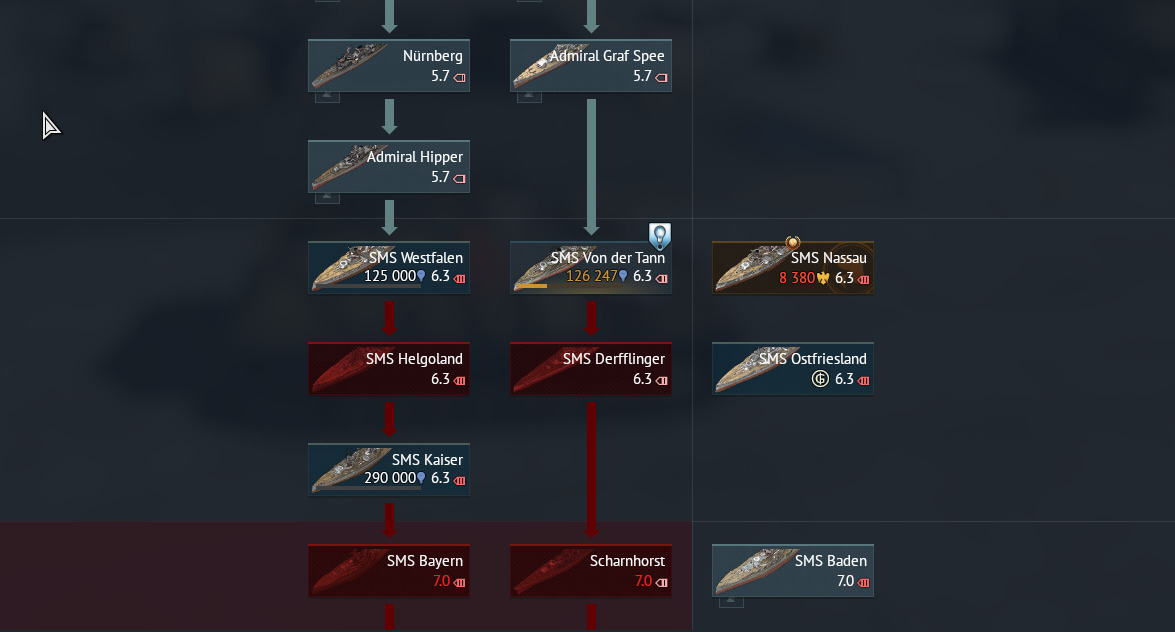The width and height of the screenshot is (1175, 632).
Task: Click the research point icon next to 125 000
Action: click(x=421, y=277)
